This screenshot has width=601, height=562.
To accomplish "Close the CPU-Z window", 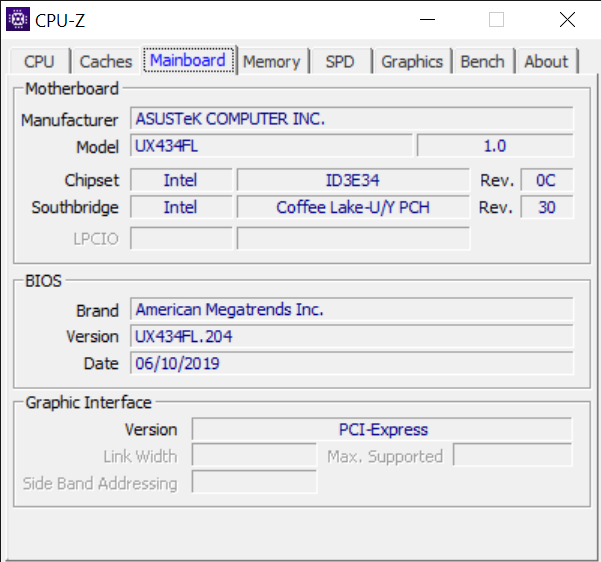I will 567,19.
